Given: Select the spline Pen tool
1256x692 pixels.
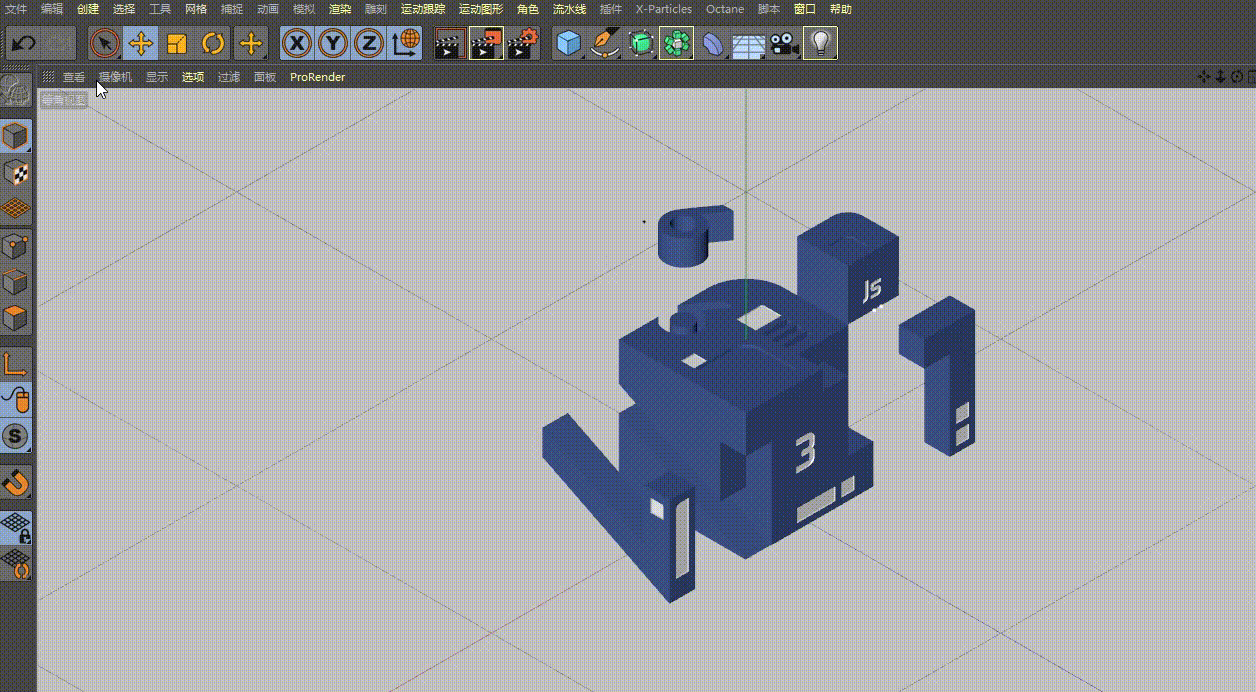Looking at the screenshot, I should pos(605,43).
